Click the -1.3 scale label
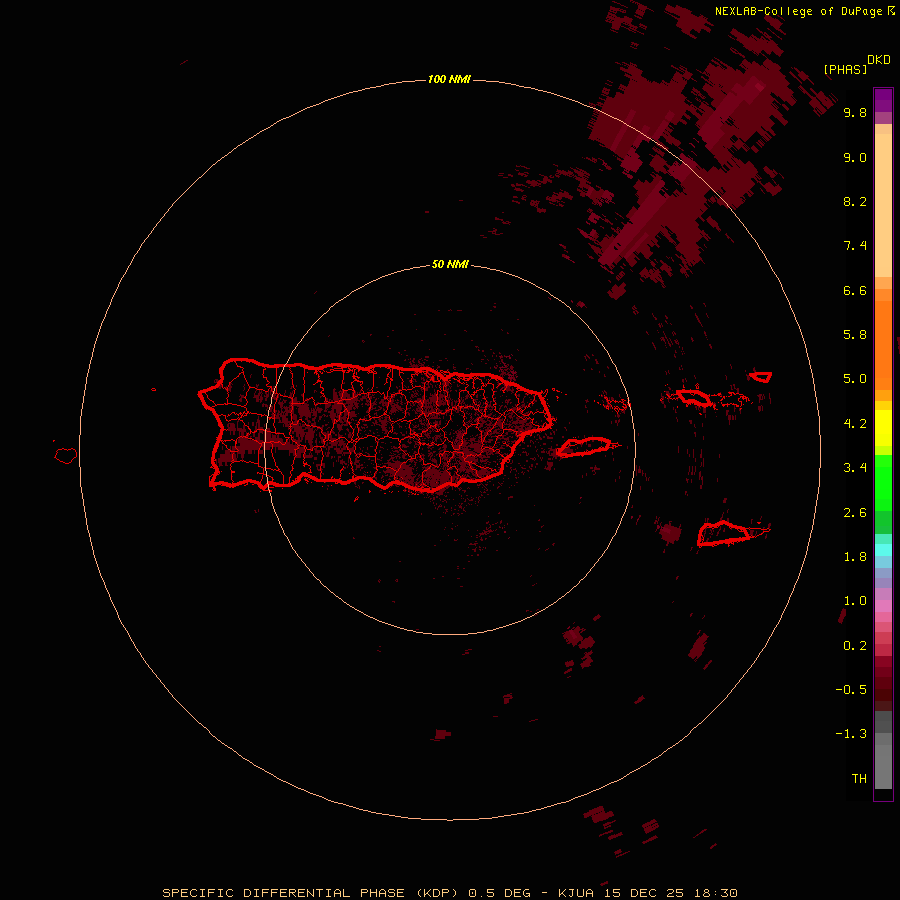The width and height of the screenshot is (900, 900). point(851,734)
